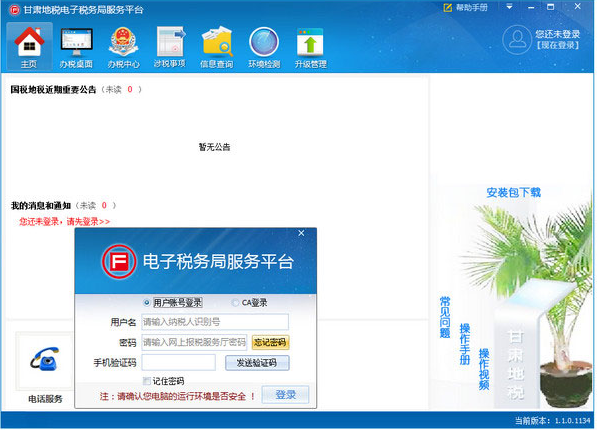Click the 国税地税近期重要公告 heading
The width and height of the screenshot is (597, 430).
pos(53,90)
